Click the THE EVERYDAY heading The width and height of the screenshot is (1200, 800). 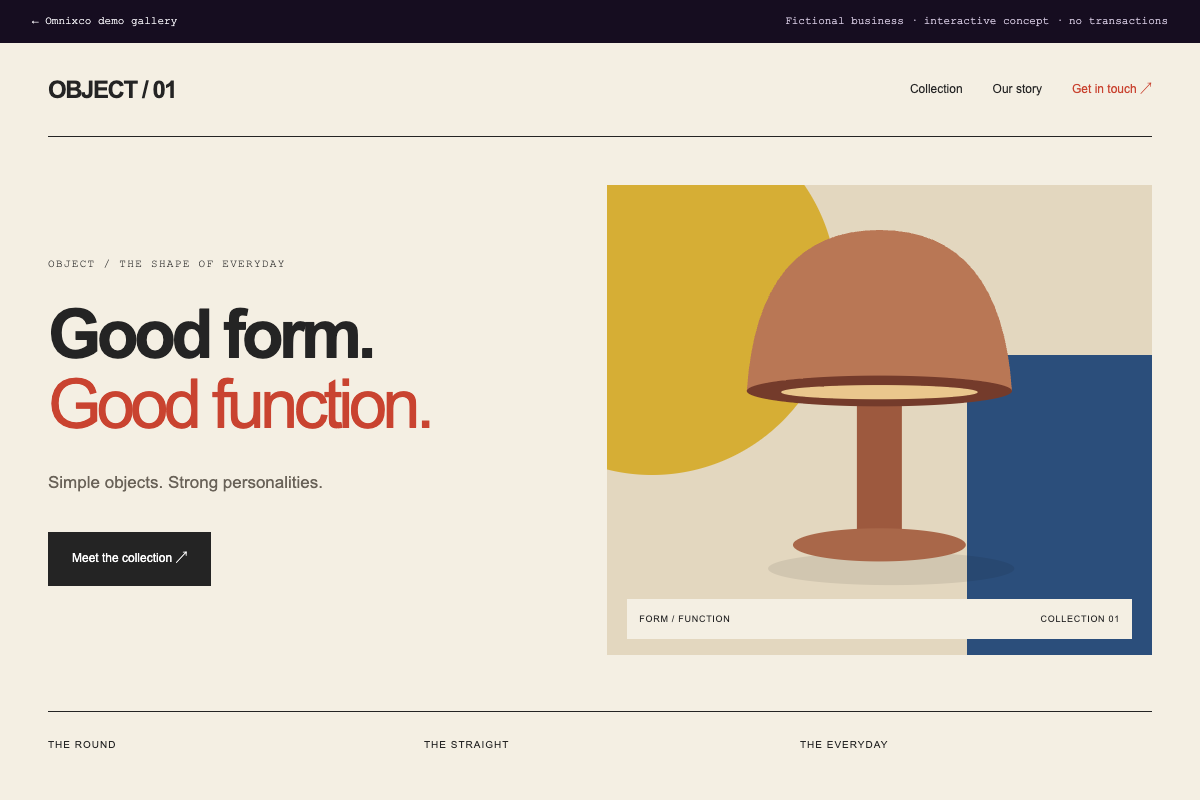[x=844, y=745]
